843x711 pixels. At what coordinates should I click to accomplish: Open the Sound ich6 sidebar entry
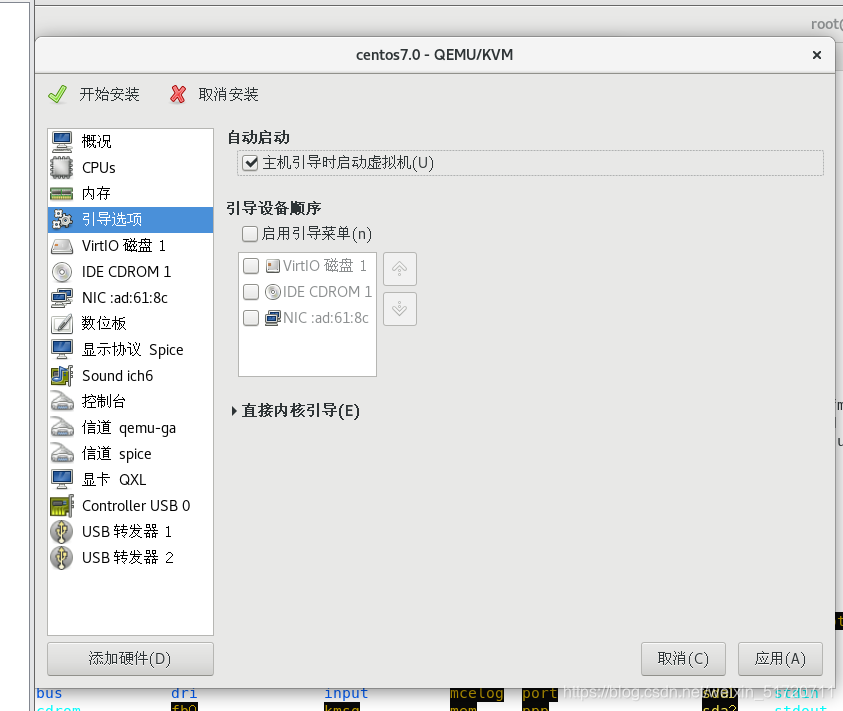click(x=131, y=375)
